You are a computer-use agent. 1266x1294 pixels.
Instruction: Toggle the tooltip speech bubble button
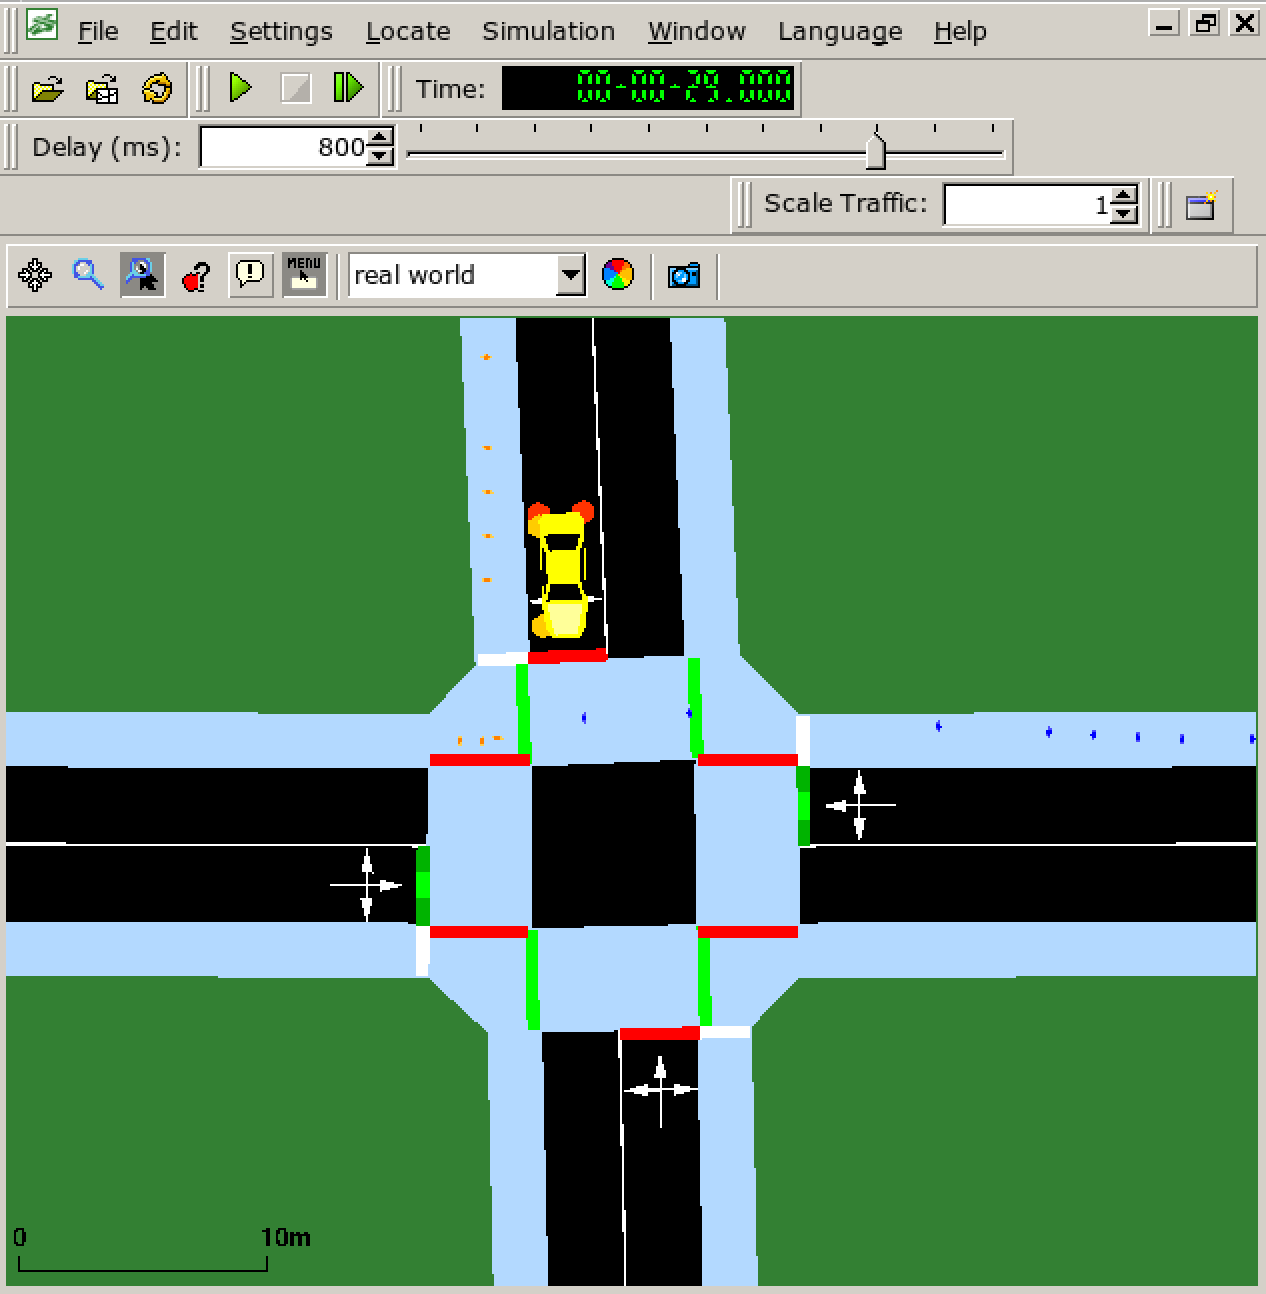click(x=250, y=275)
